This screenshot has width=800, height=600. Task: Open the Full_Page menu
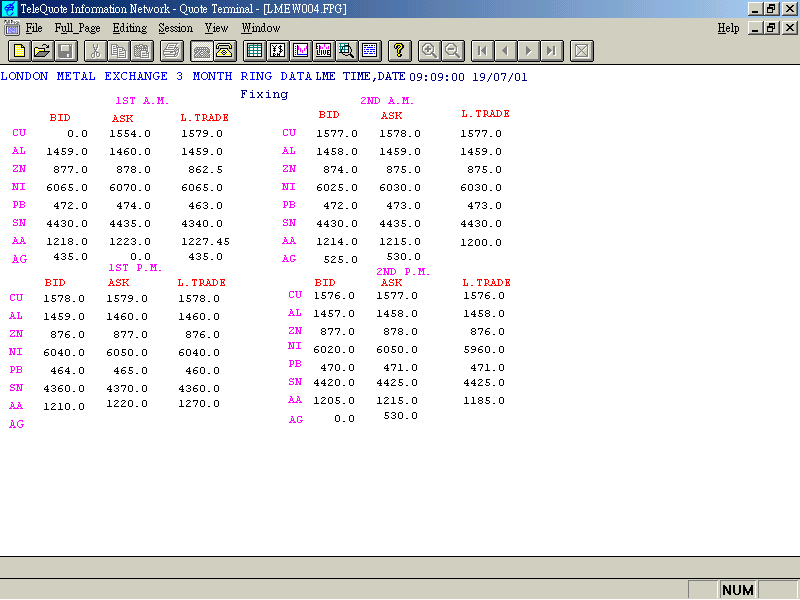[78, 28]
